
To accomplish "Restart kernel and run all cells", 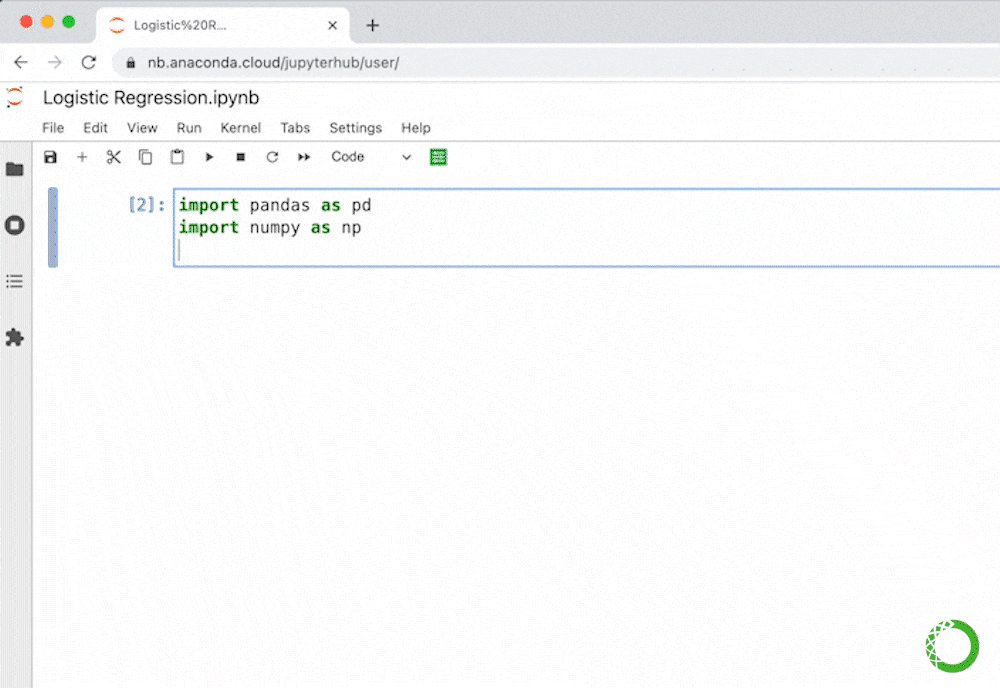I will pyautogui.click(x=304, y=157).
